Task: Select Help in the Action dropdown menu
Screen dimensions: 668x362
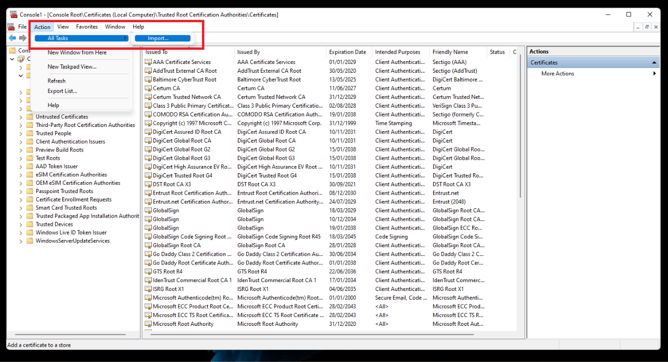Action: tap(53, 105)
